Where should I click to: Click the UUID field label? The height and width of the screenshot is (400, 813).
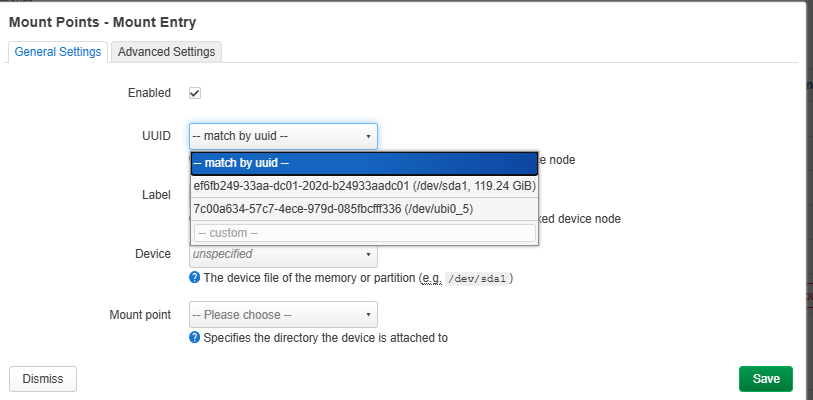[156, 136]
